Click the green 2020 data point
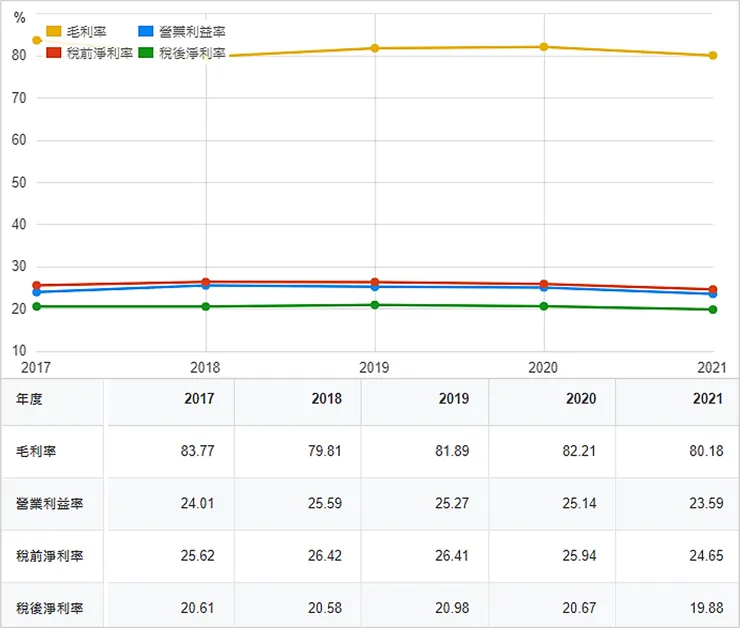 544,306
